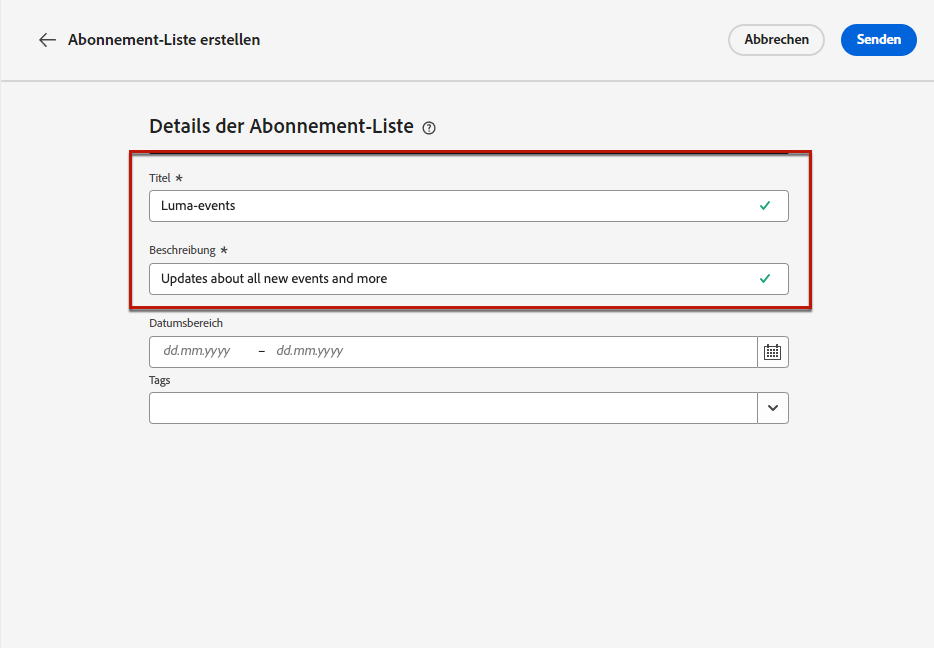Click the green checkmark in Beschreibung field
934x648 pixels.
(765, 279)
